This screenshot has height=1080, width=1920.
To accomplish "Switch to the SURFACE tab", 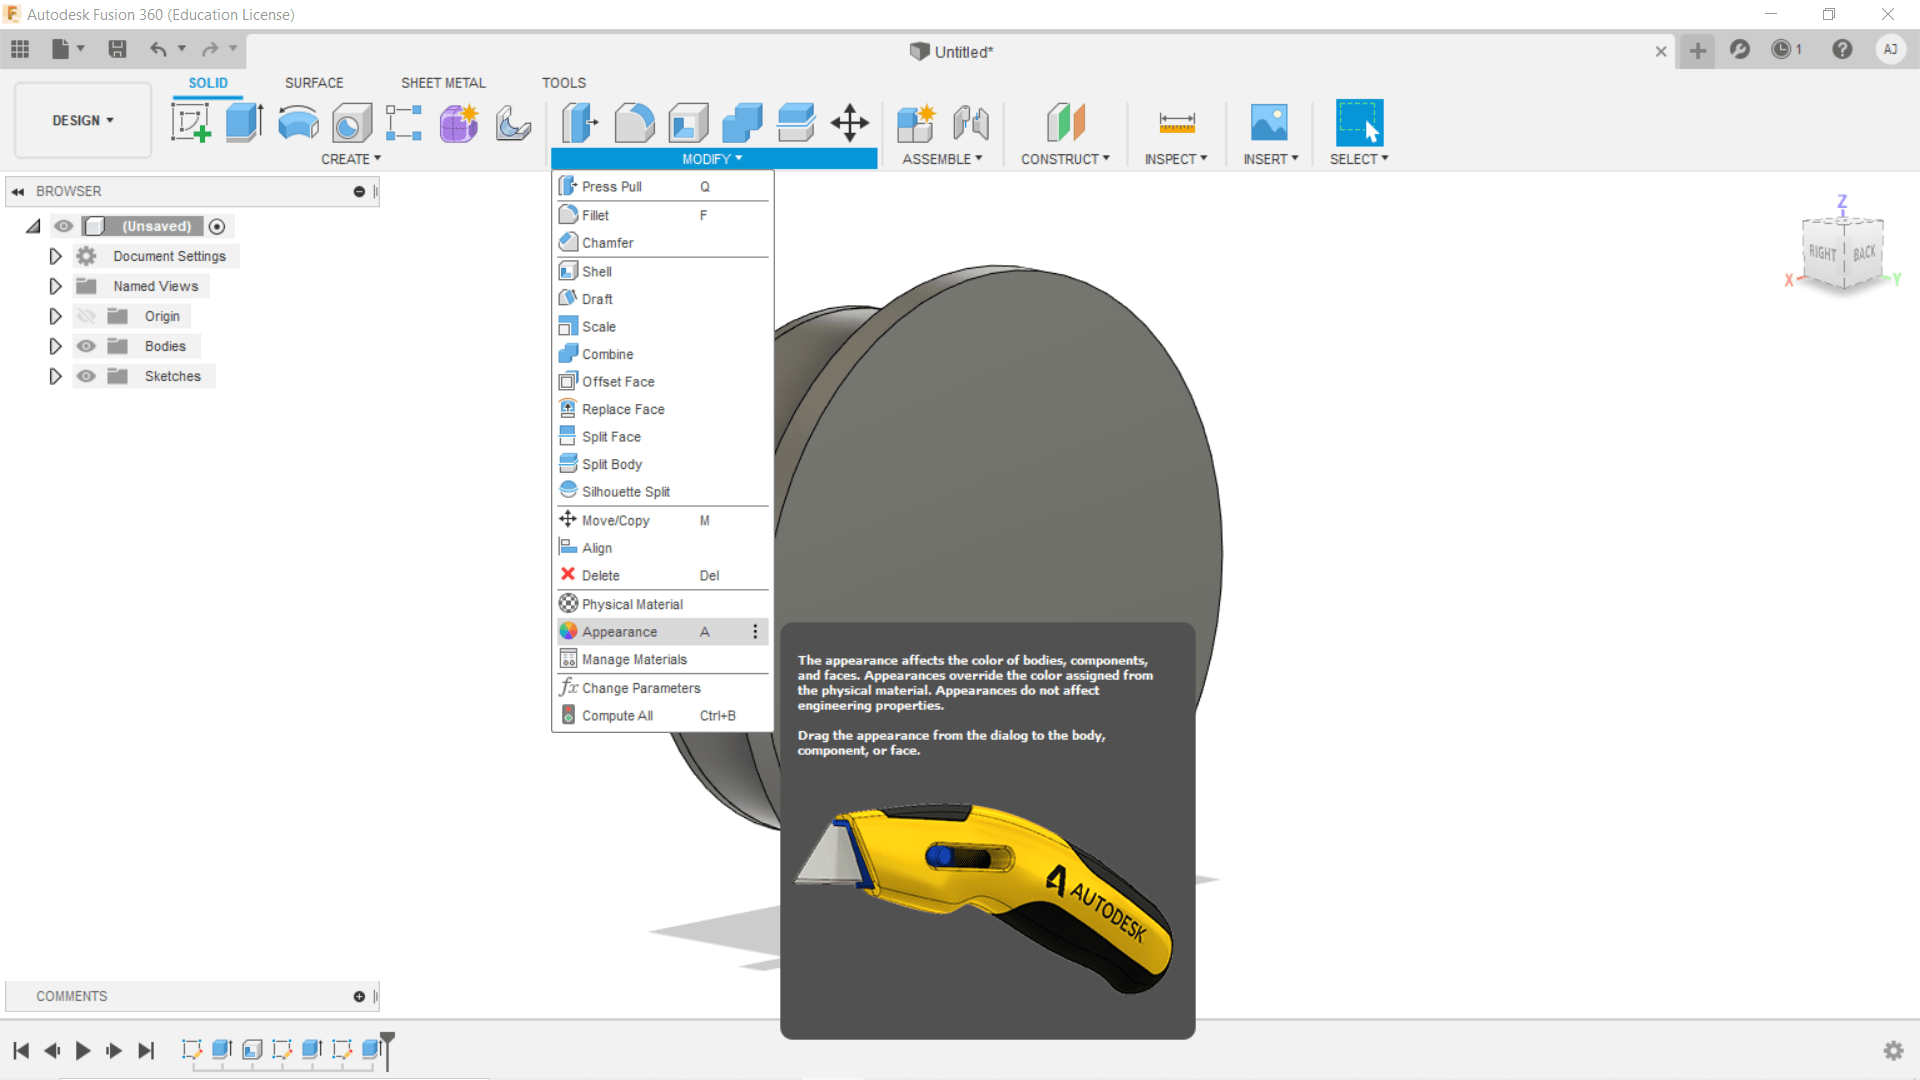I will [314, 83].
